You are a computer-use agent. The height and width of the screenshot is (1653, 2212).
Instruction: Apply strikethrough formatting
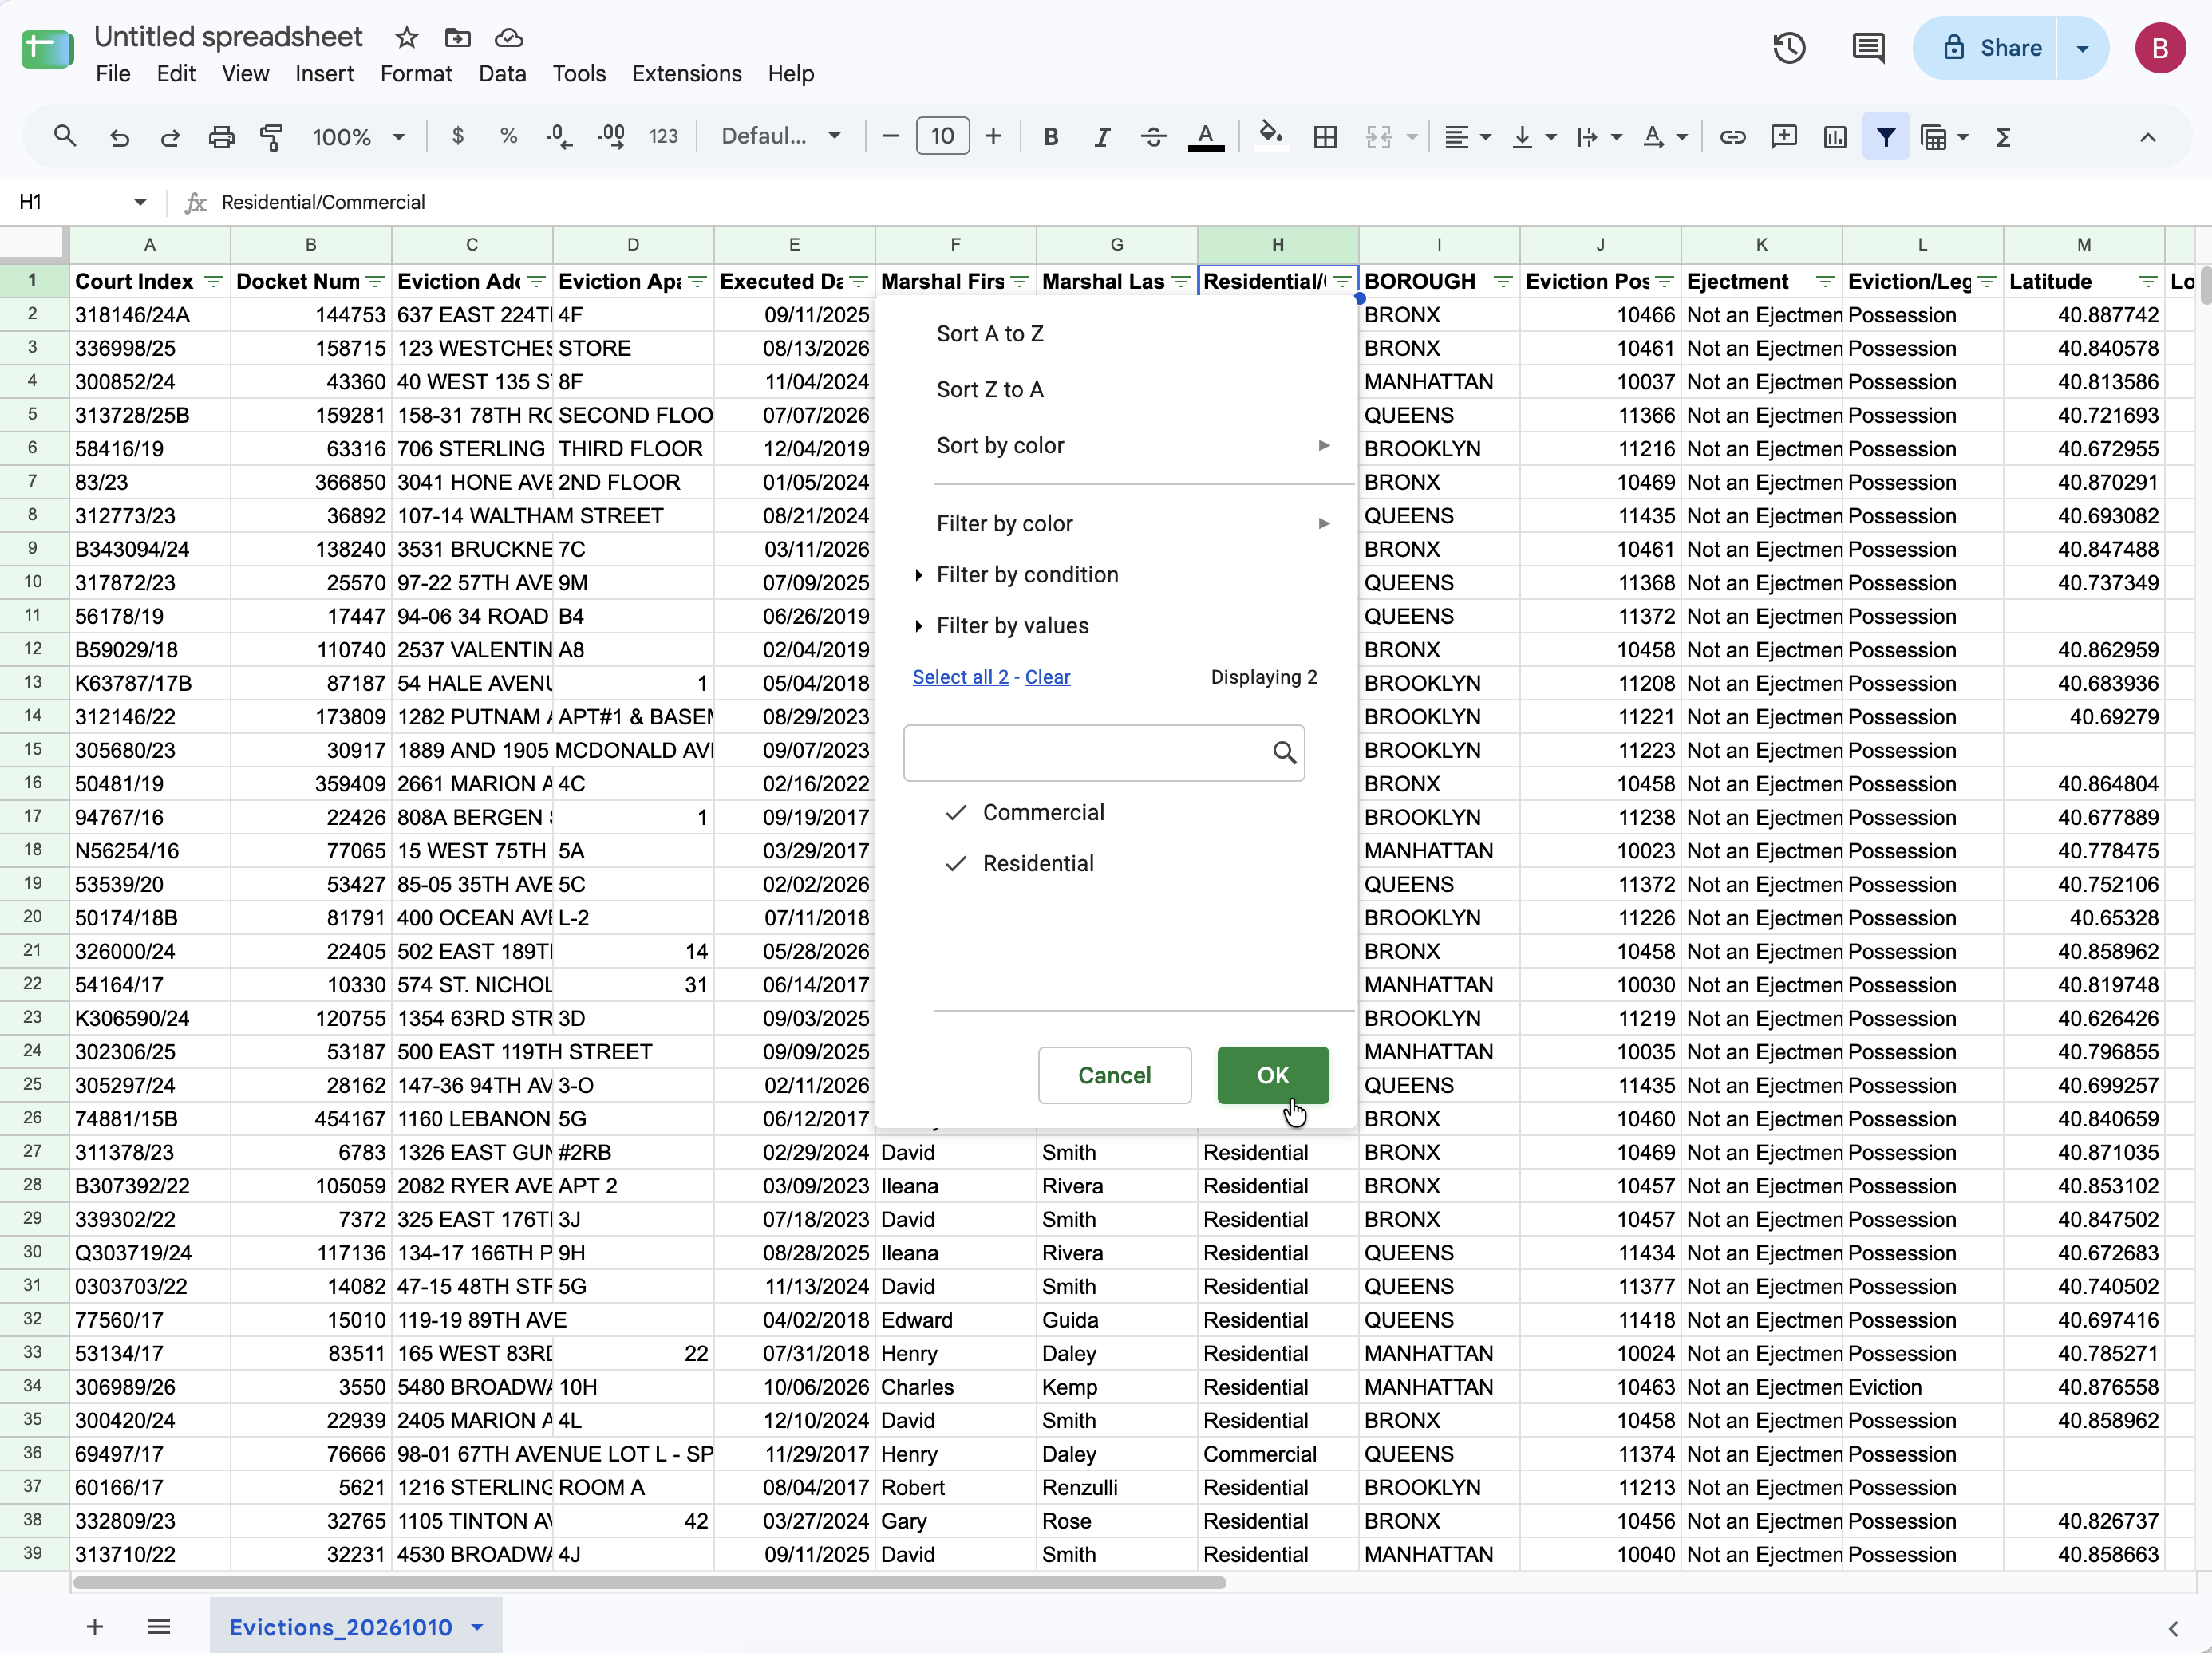(1153, 137)
